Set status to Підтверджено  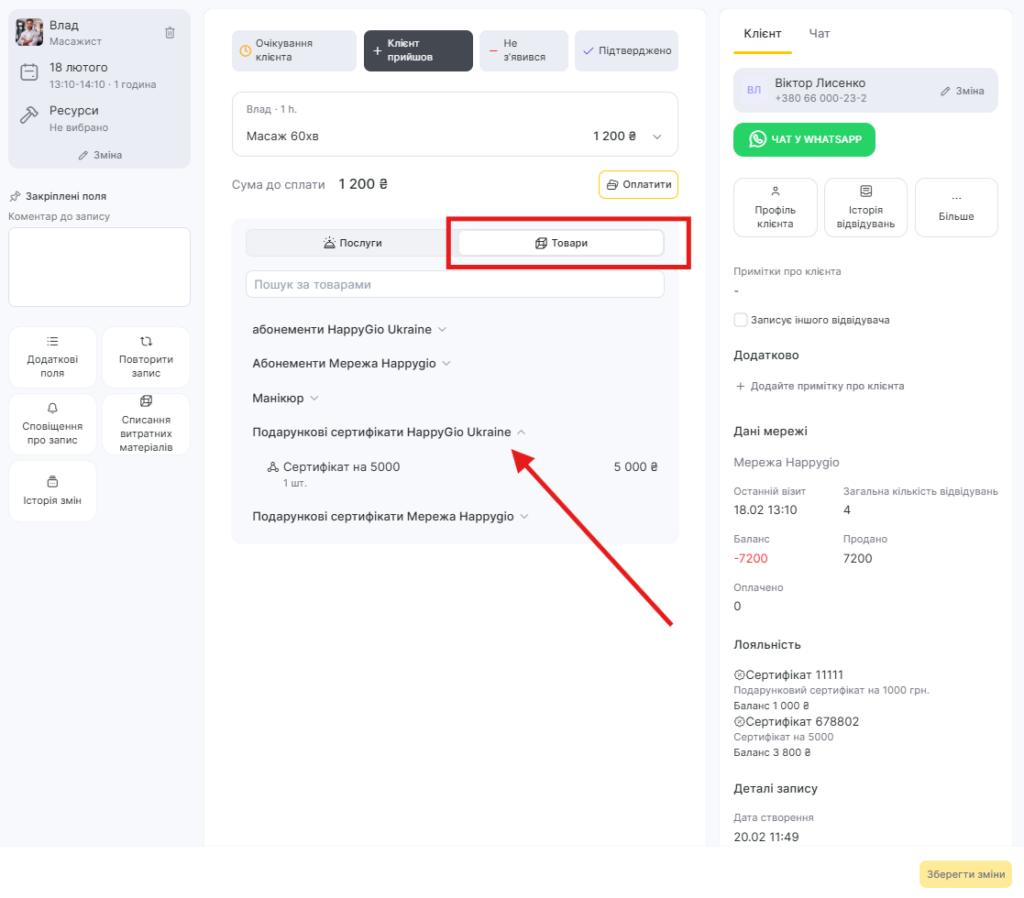tap(626, 51)
